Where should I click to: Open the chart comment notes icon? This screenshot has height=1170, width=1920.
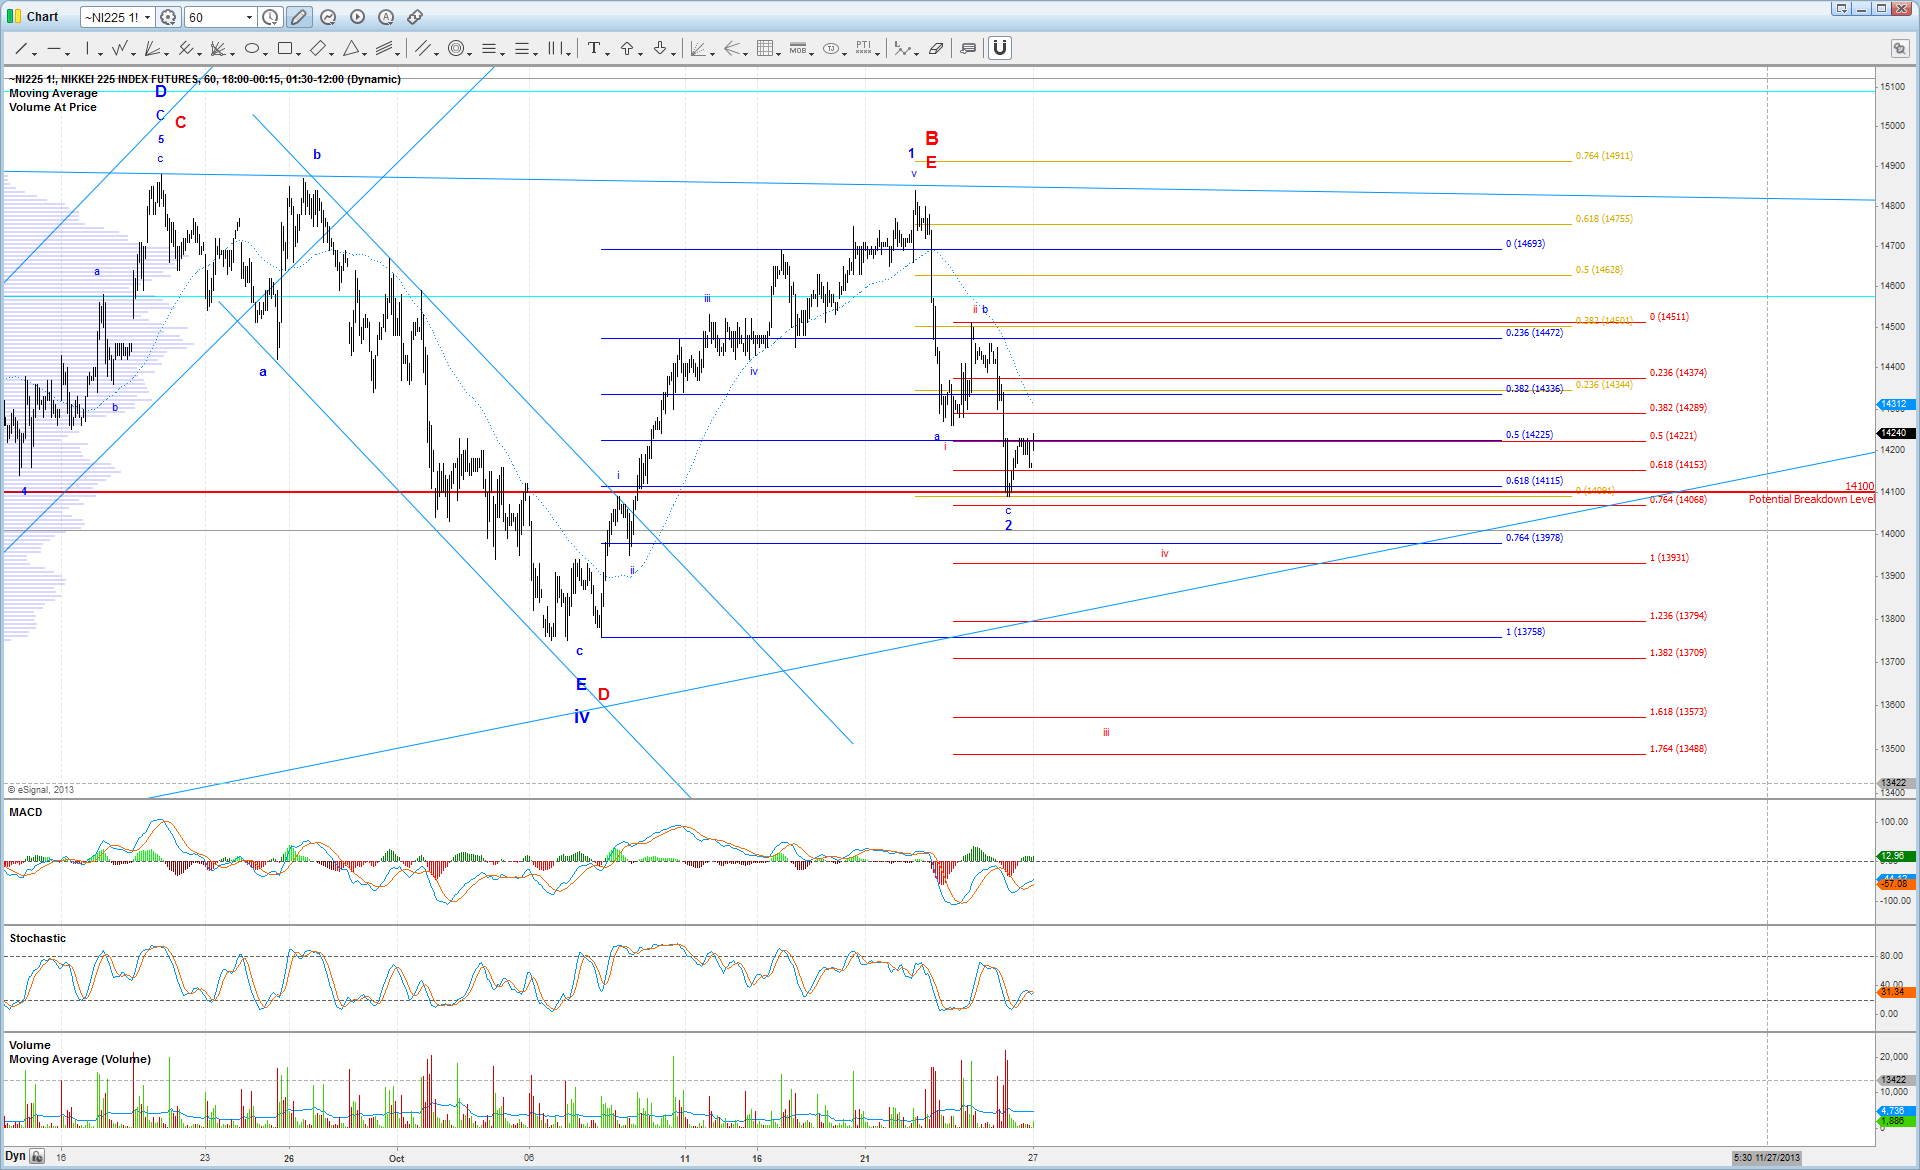(x=968, y=48)
